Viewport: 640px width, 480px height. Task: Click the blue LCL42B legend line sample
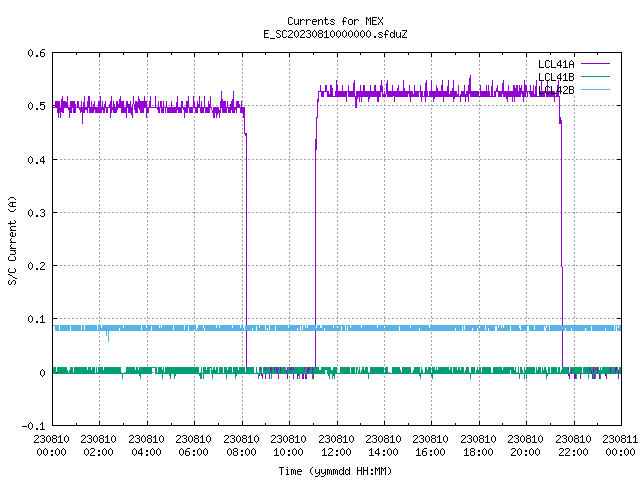coord(595,89)
